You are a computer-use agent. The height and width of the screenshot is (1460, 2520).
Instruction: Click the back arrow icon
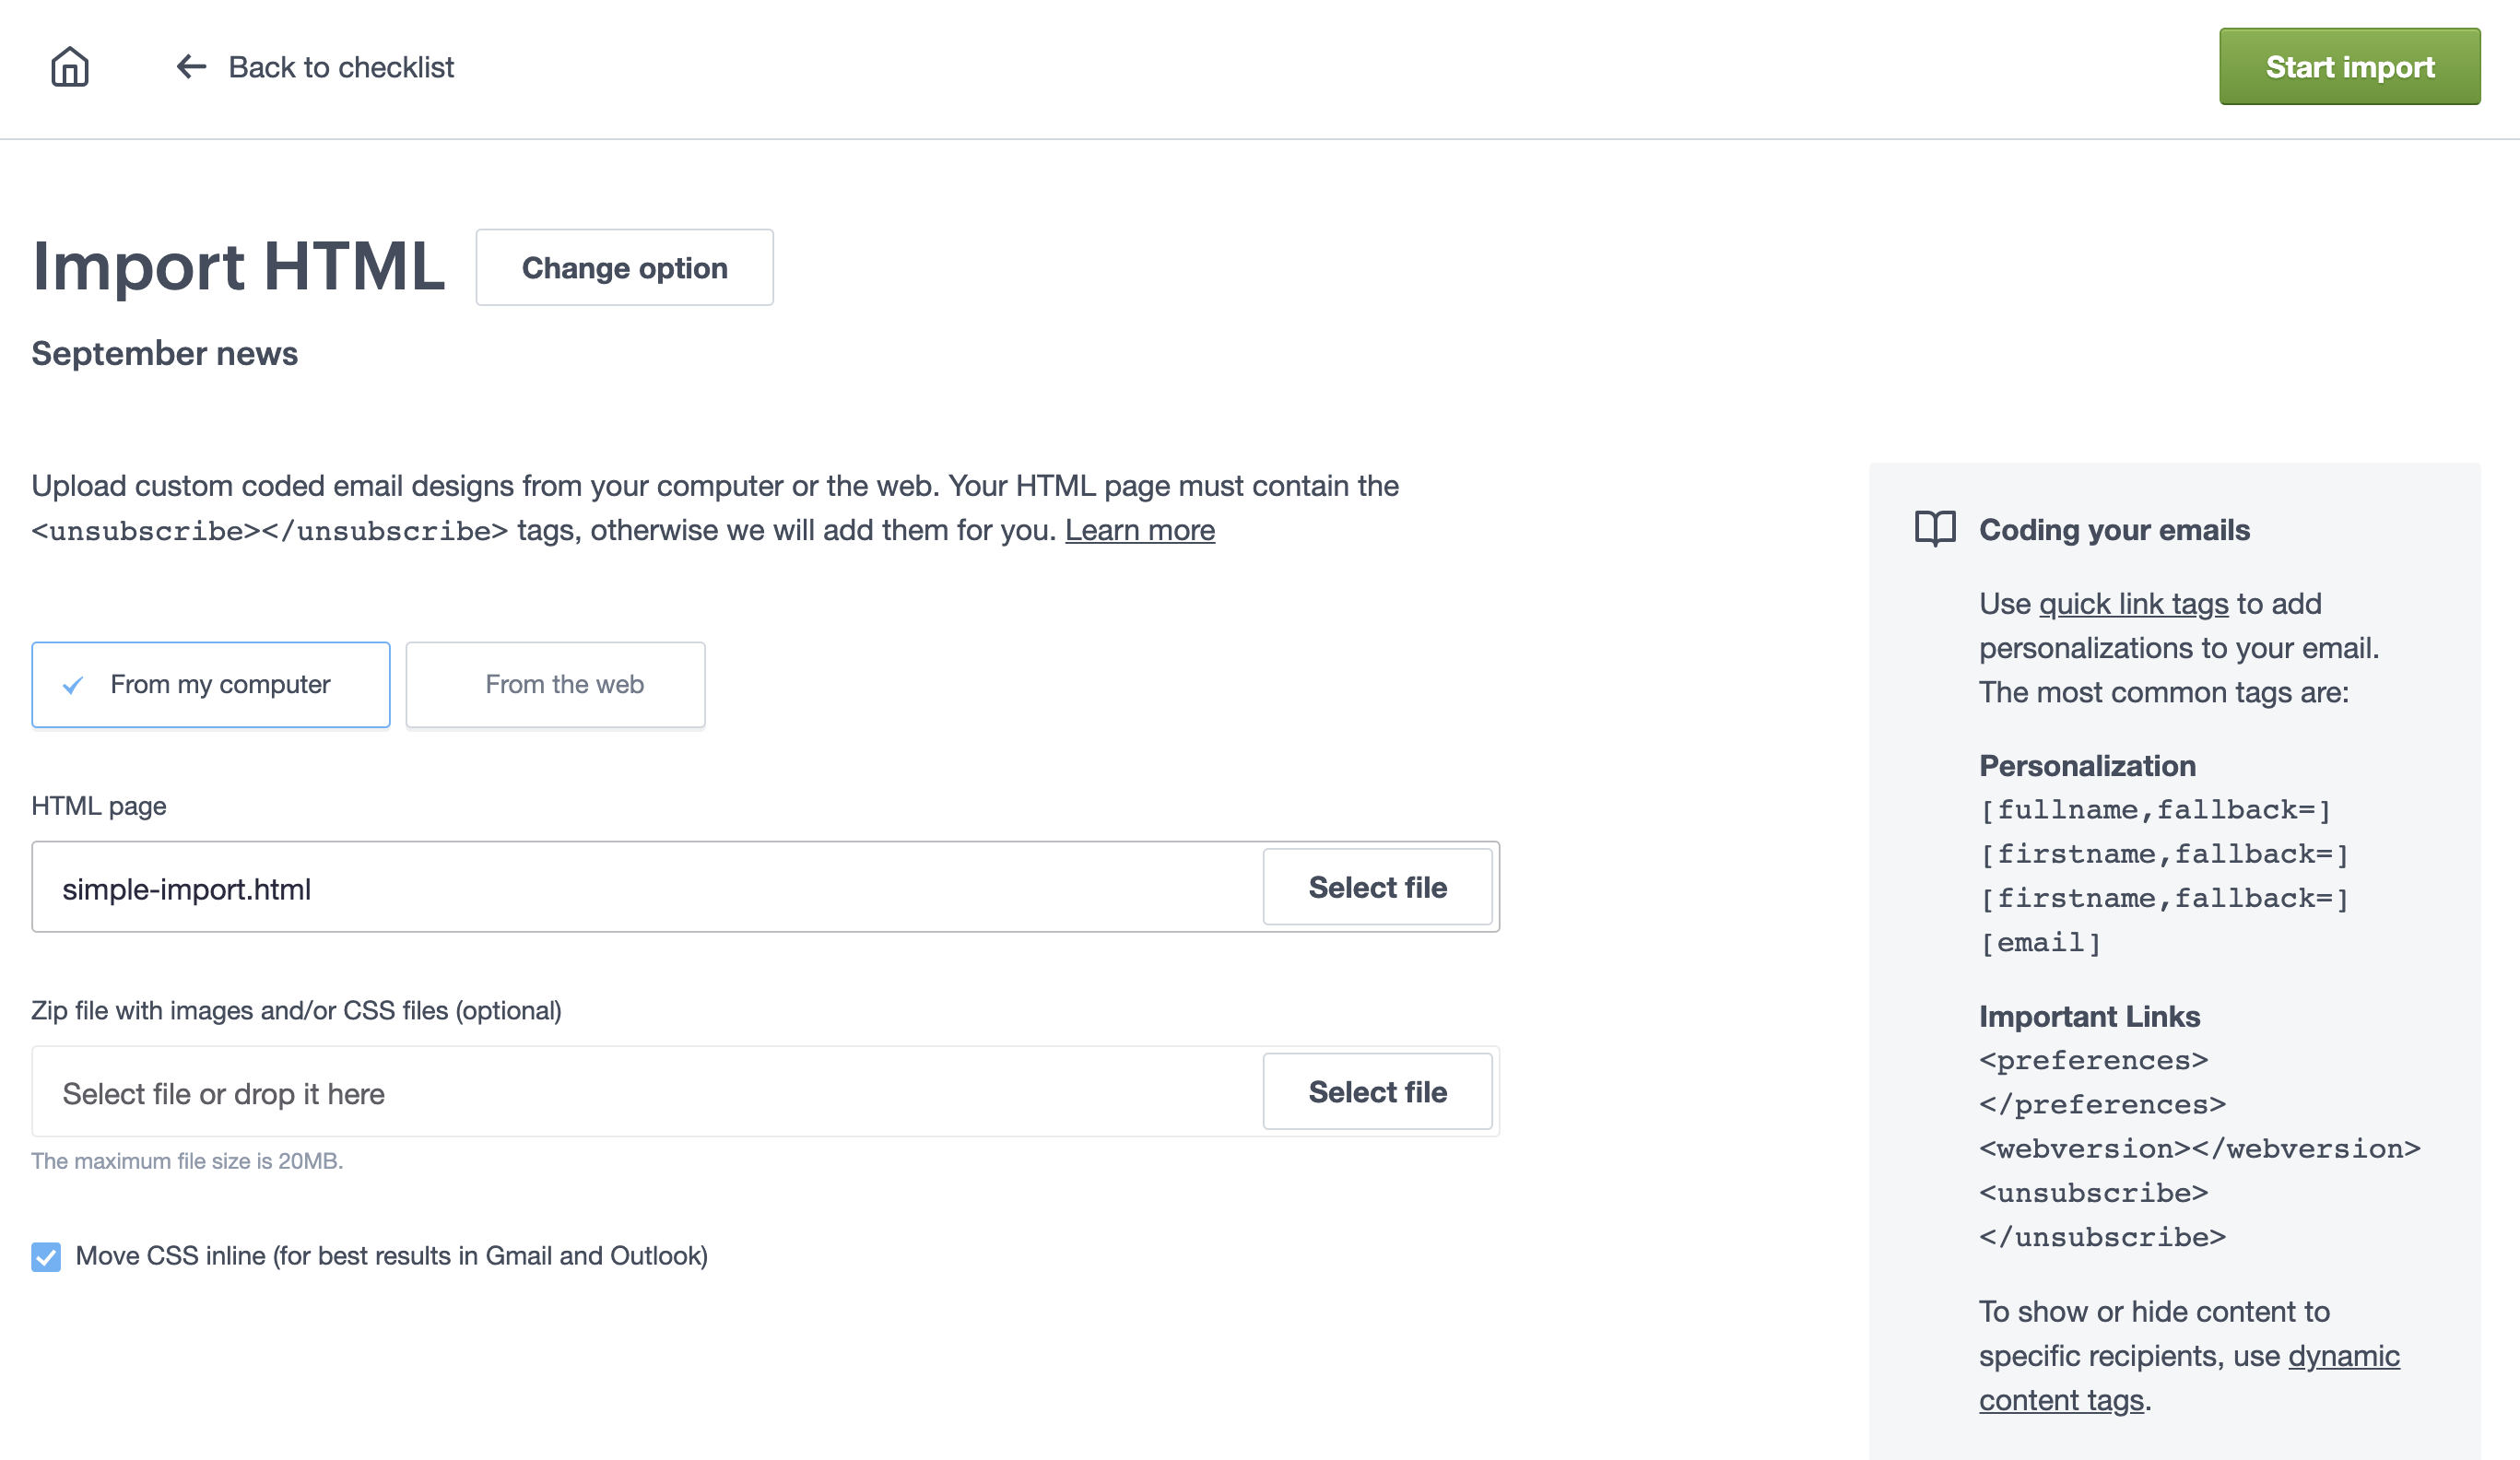pyautogui.click(x=190, y=66)
